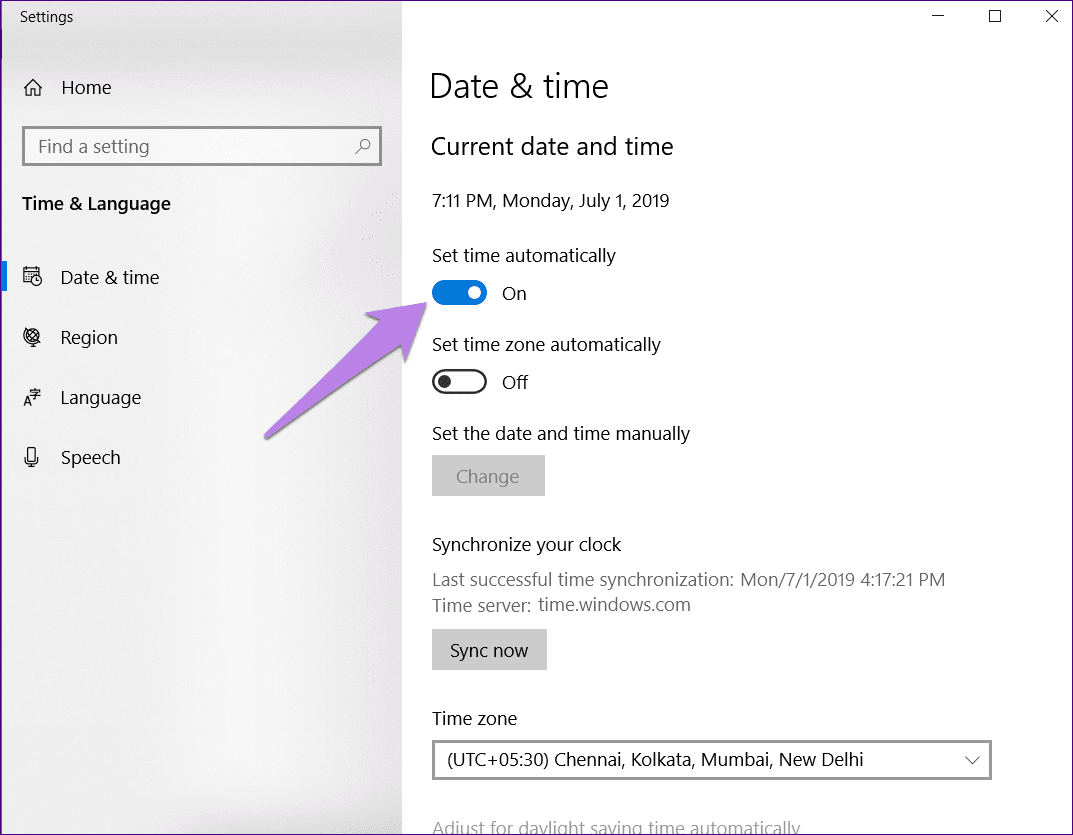This screenshot has height=835, width=1073.
Task: Open the Speech settings page
Action: [x=90, y=458]
